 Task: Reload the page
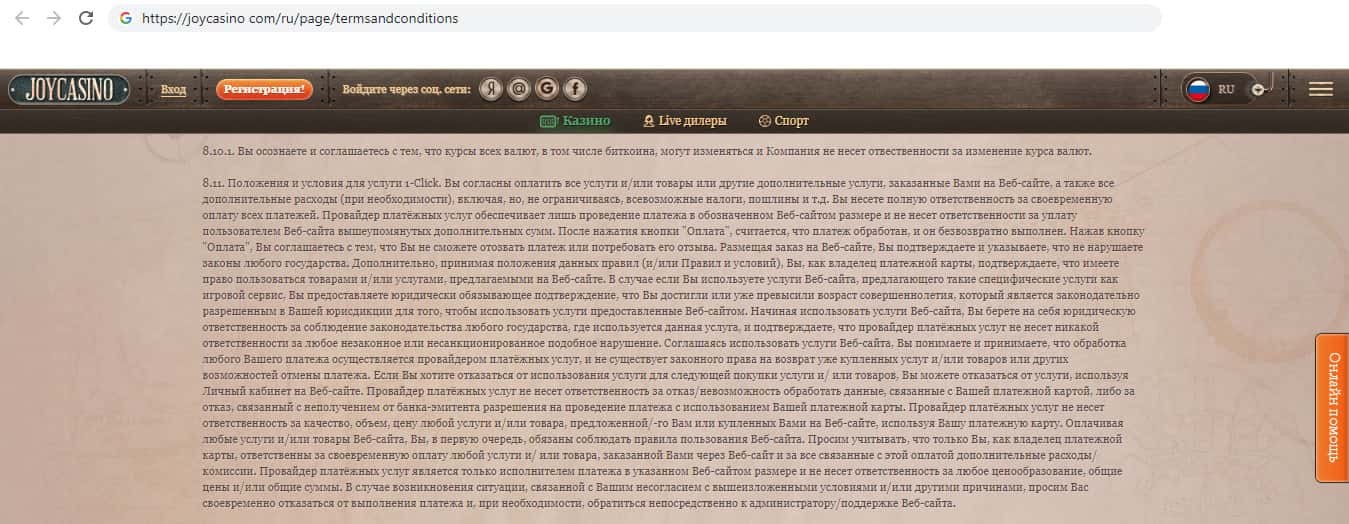pyautogui.click(x=86, y=18)
